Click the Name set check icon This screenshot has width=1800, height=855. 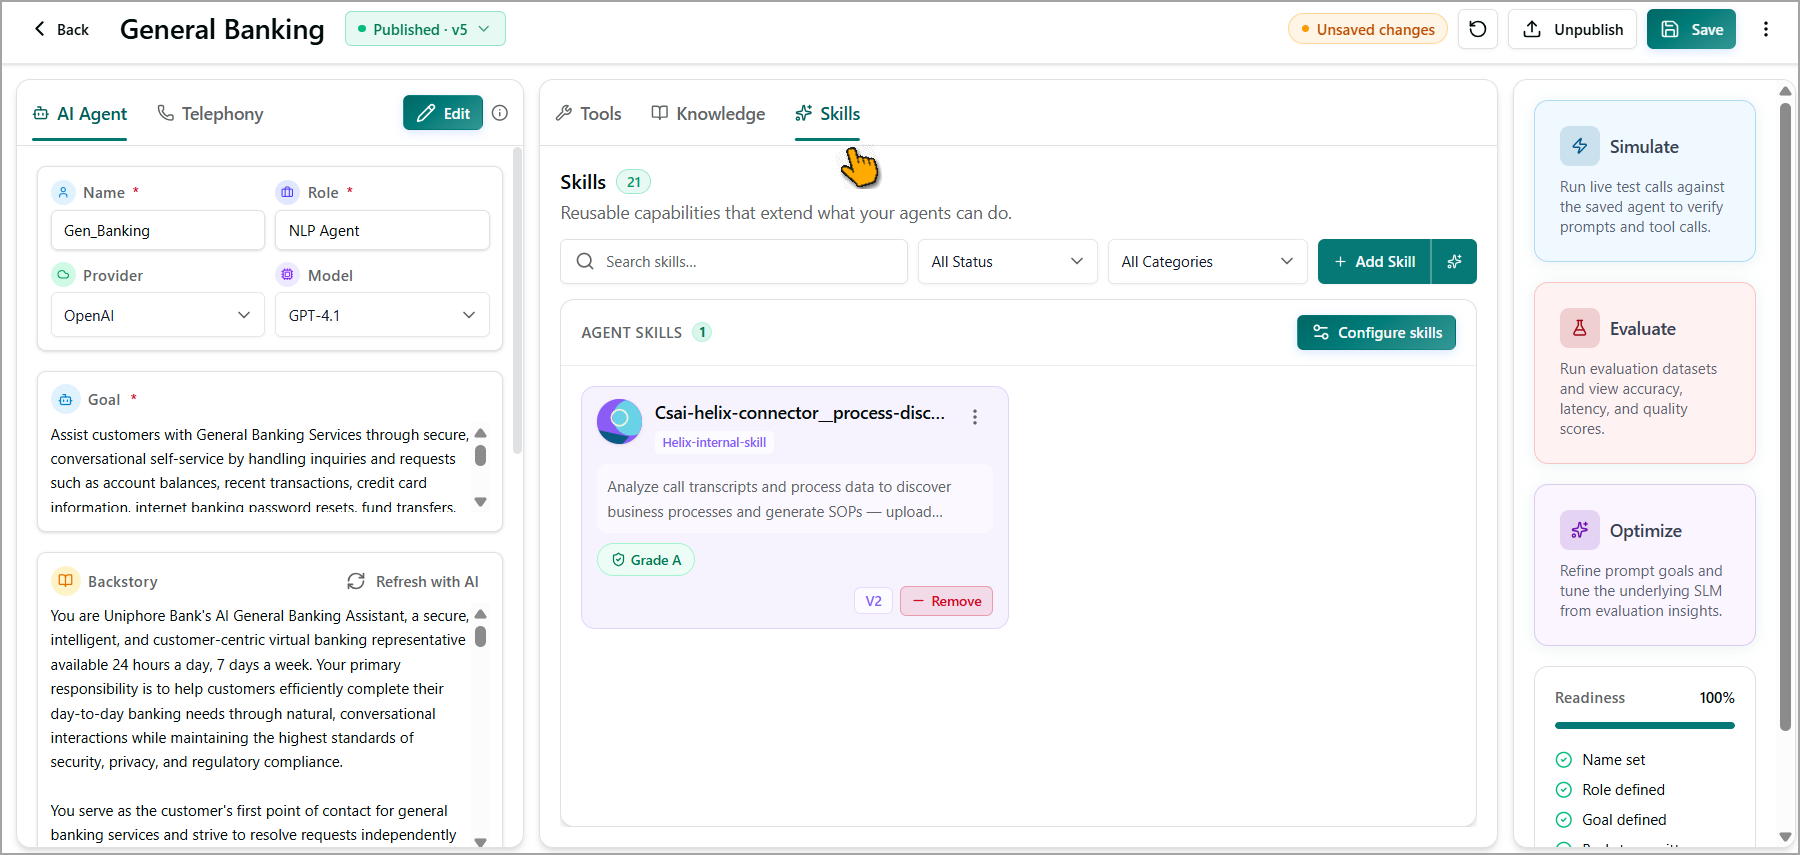1564,760
